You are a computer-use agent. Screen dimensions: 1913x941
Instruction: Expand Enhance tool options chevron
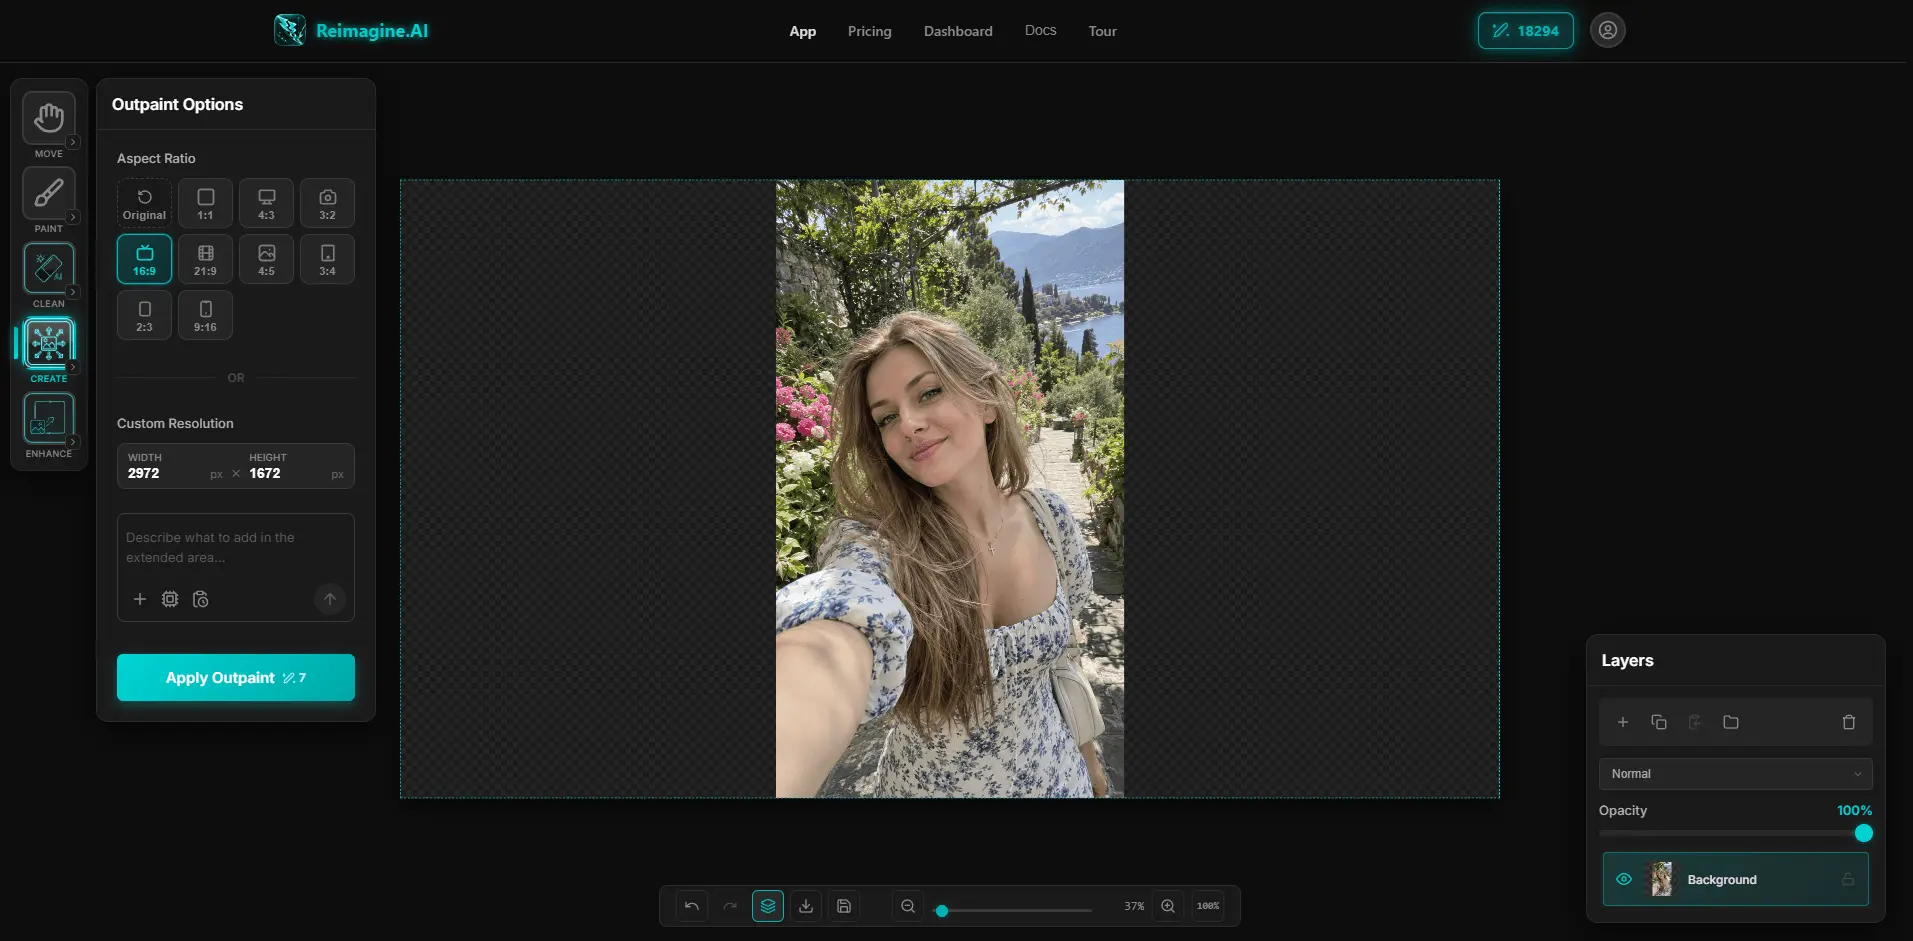73,441
